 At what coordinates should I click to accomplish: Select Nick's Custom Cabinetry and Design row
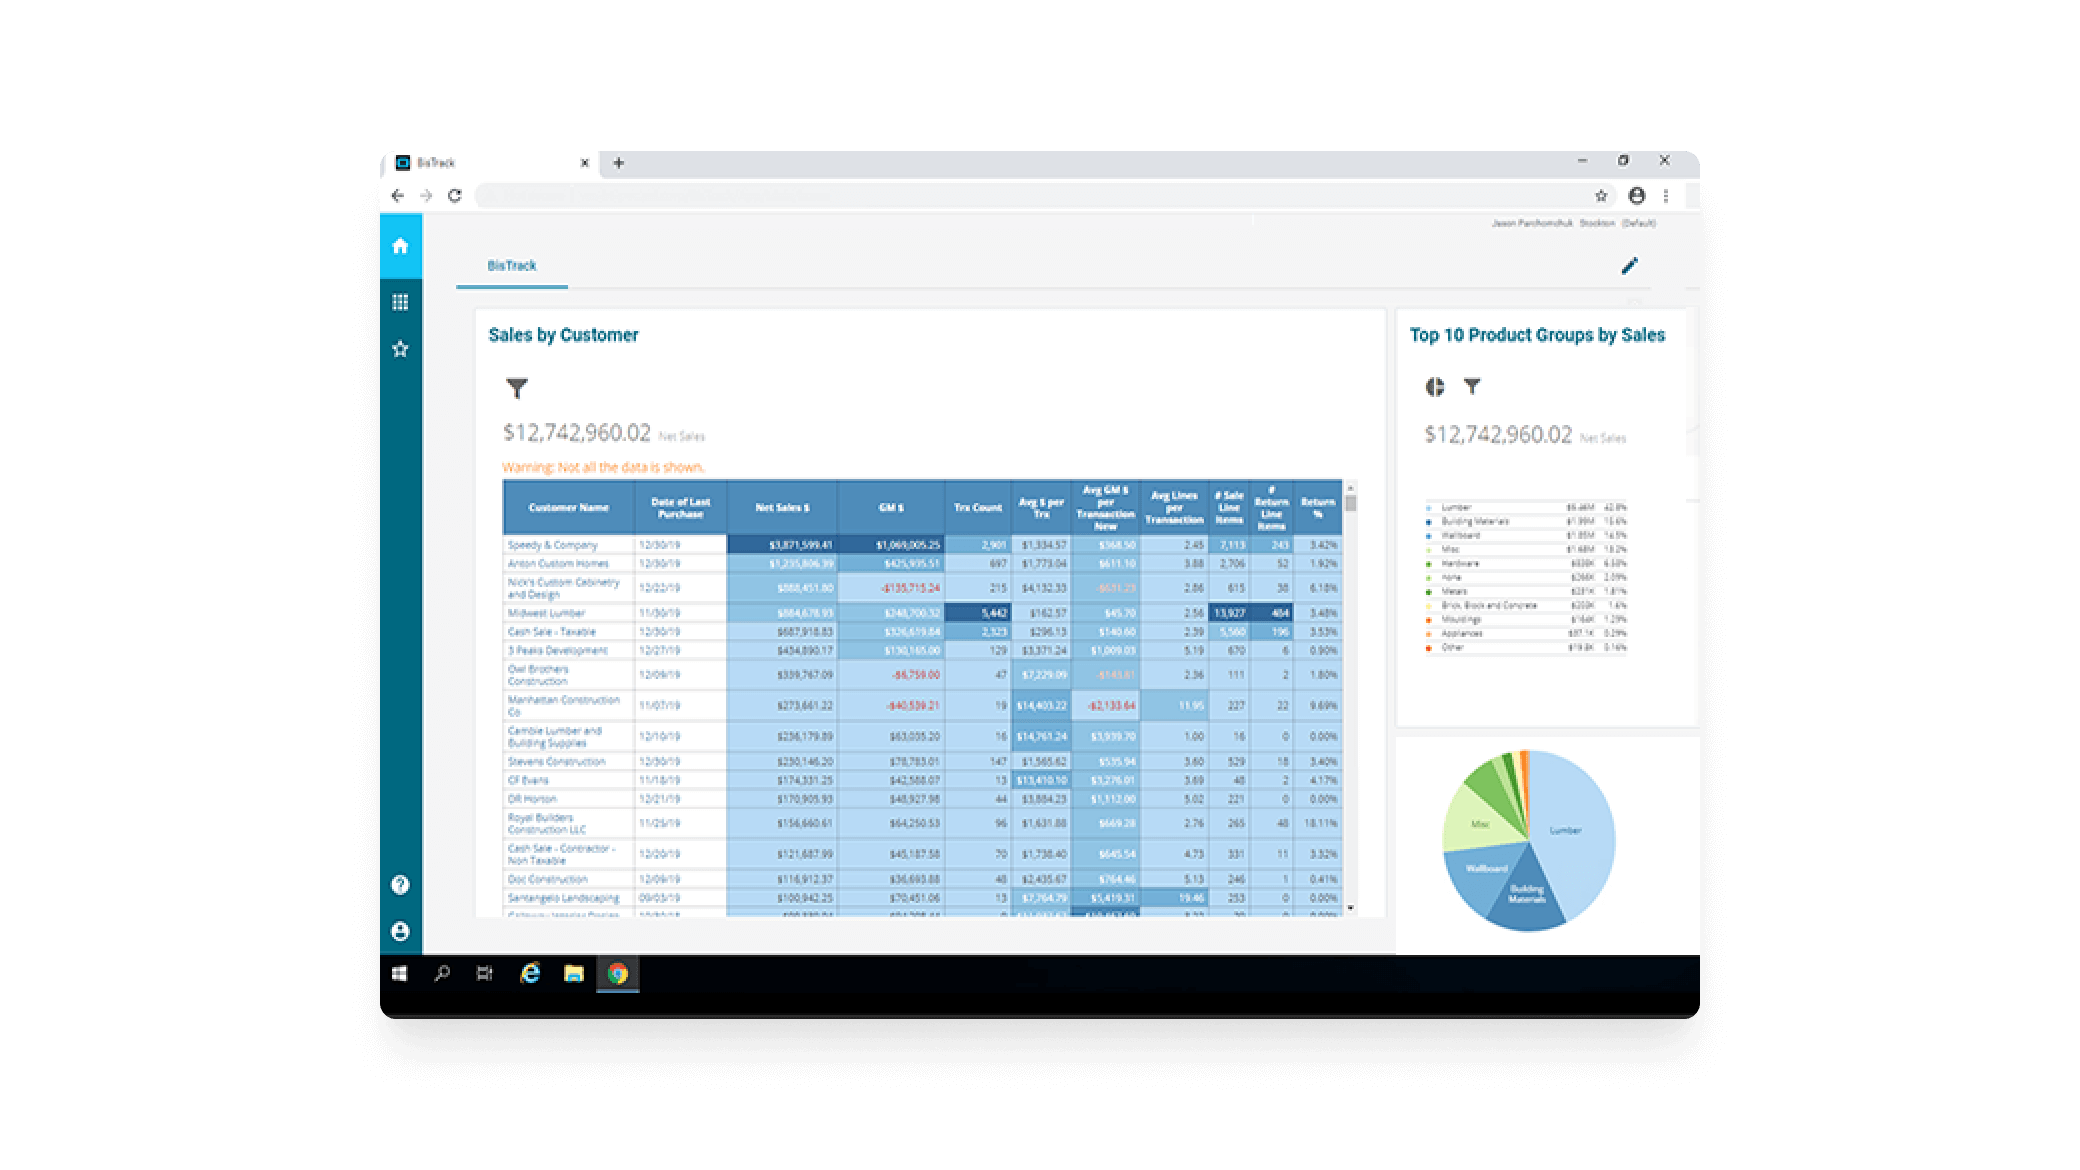921,588
